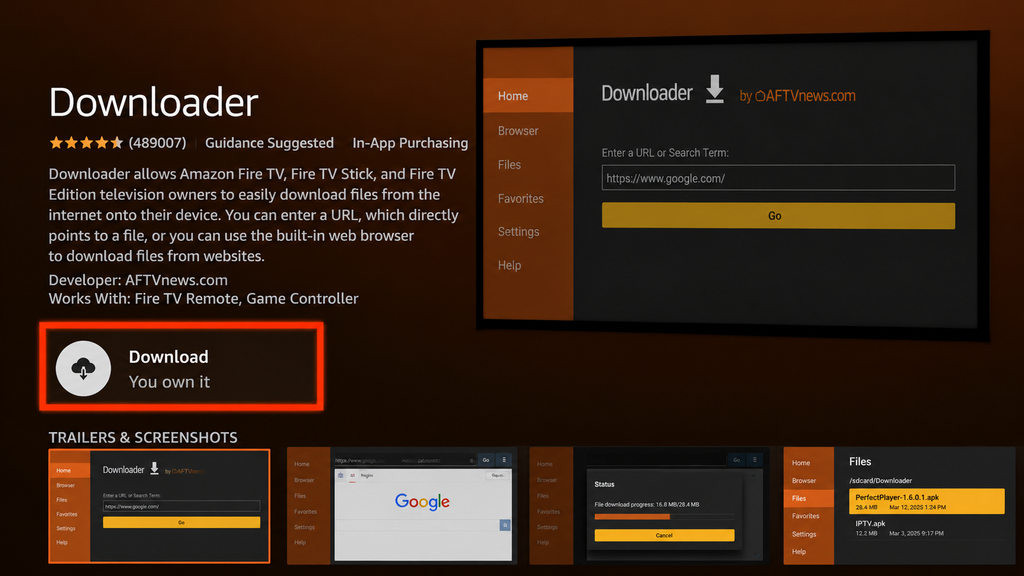The height and width of the screenshot is (576, 1024).
Task: Open the first Downloader home screenshot thumbnail
Action: 159,505
